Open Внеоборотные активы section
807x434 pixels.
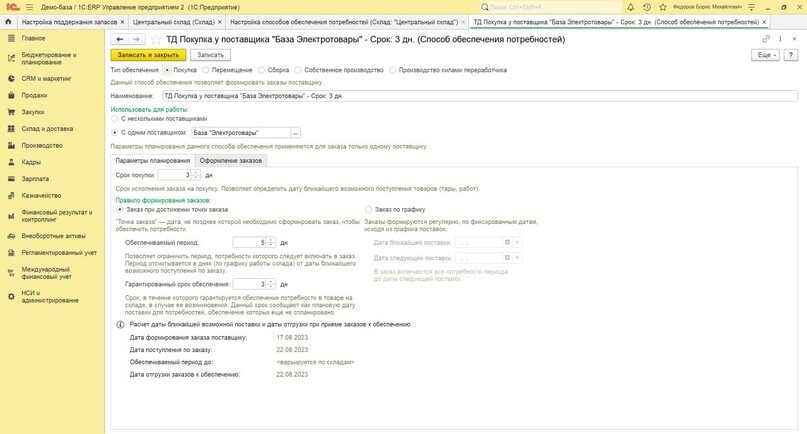[x=54, y=236]
